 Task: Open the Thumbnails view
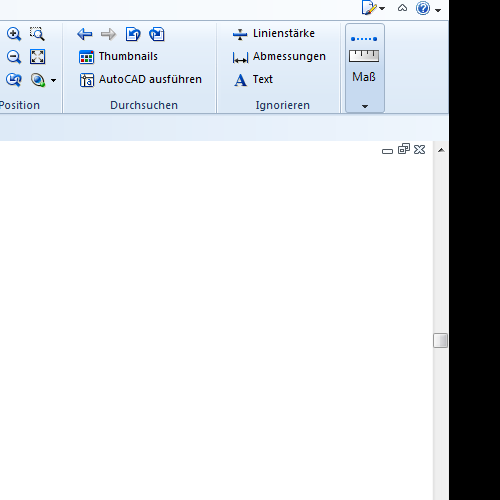pyautogui.click(x=118, y=57)
